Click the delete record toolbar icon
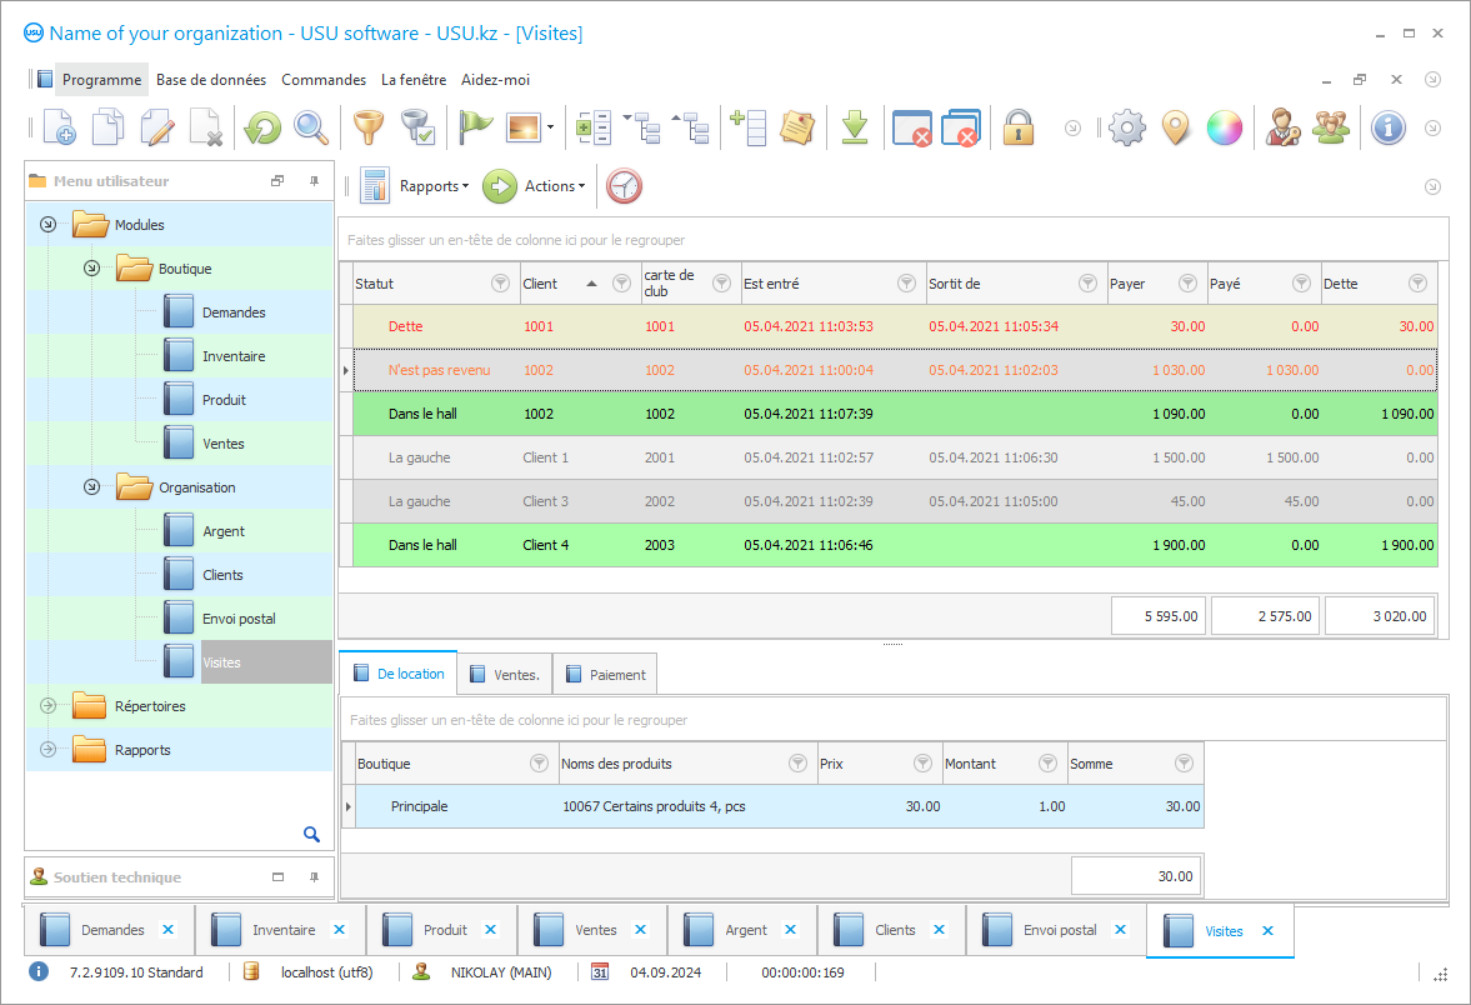1471x1005 pixels. (206, 128)
